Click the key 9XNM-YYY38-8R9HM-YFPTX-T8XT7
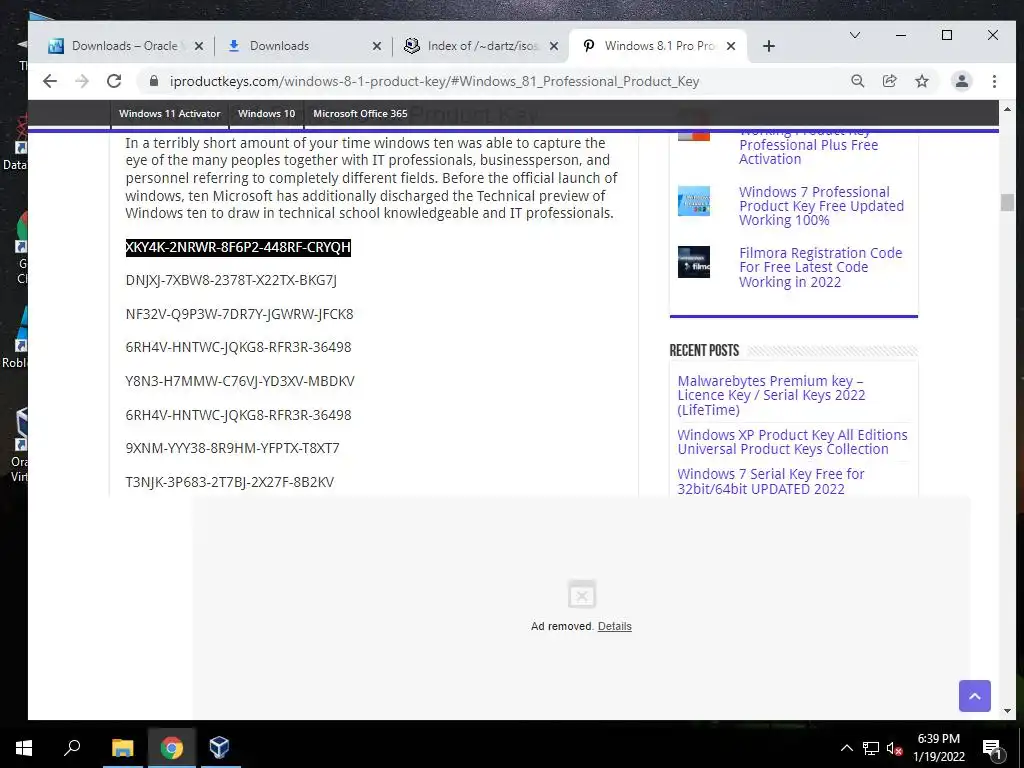 [232, 448]
